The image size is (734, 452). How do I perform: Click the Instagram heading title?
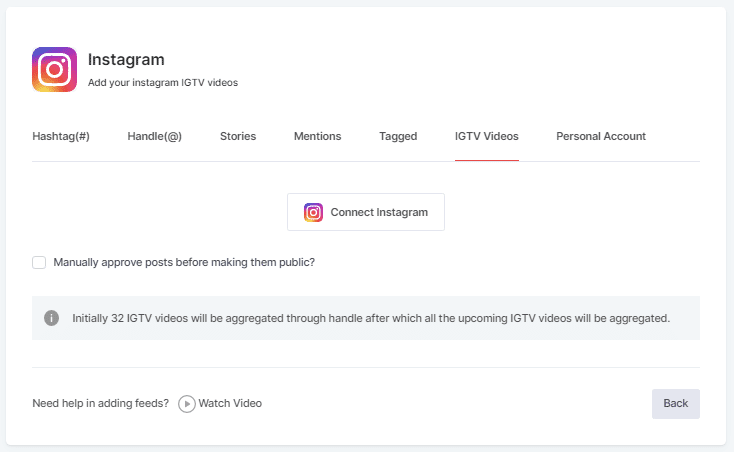tap(126, 60)
